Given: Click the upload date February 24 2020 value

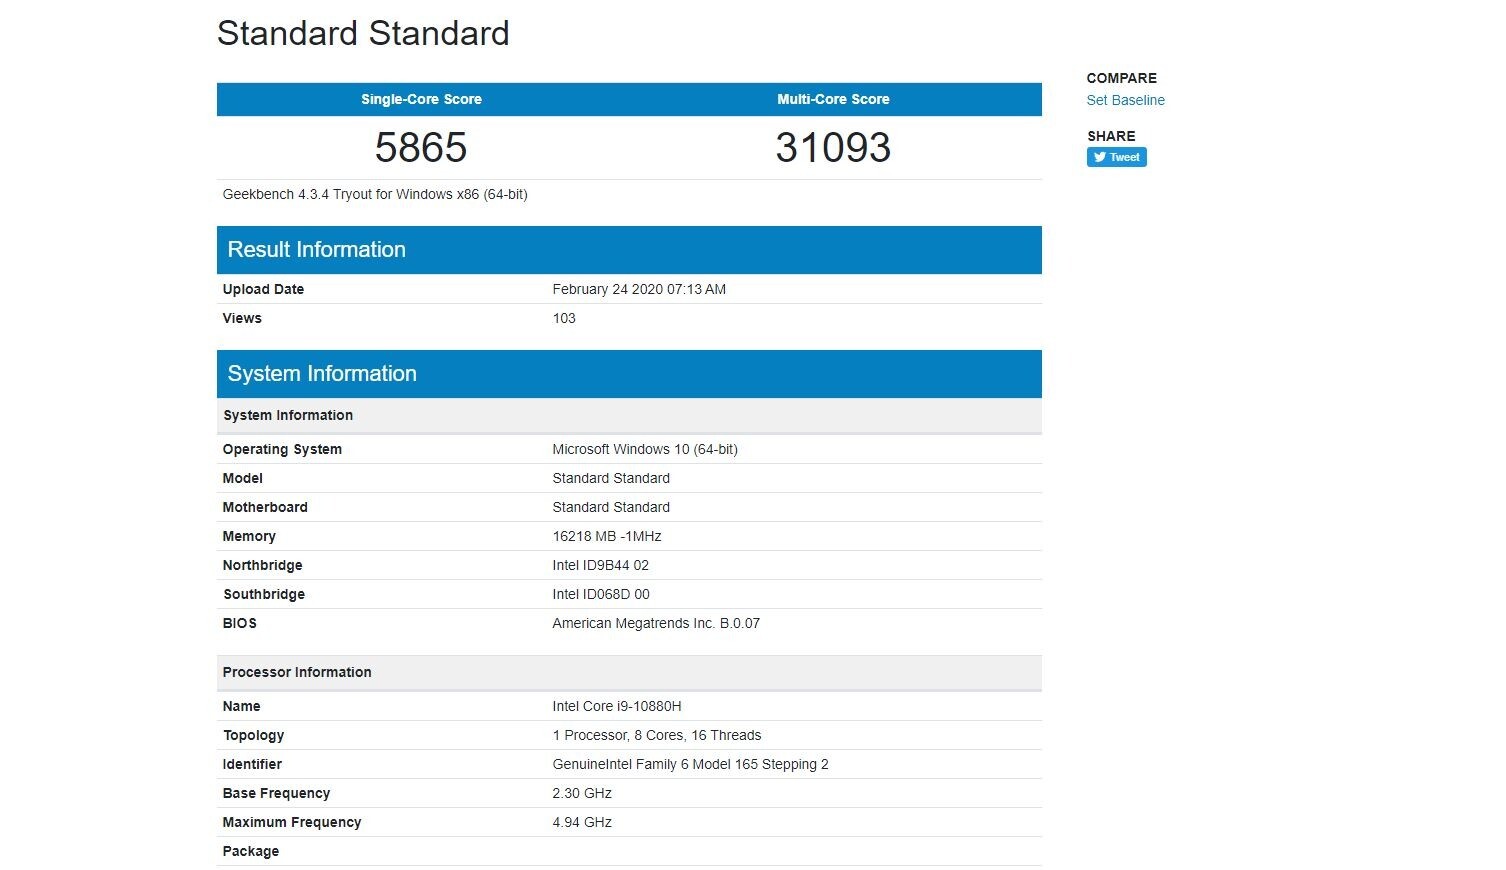Looking at the screenshot, I should coord(639,289).
